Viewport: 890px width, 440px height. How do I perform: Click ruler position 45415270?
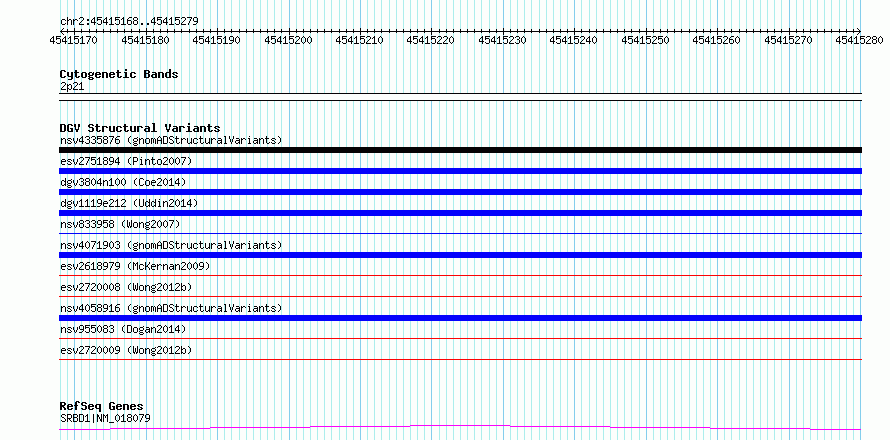(788, 40)
